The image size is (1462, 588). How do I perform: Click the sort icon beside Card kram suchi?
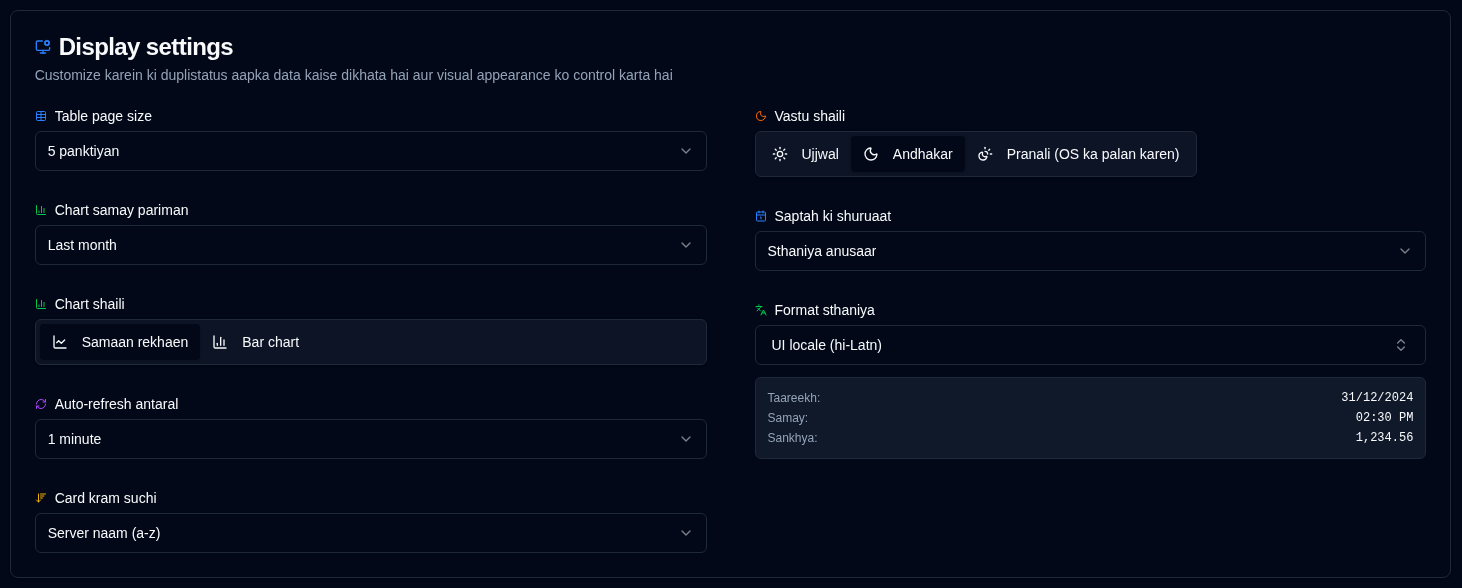pyautogui.click(x=41, y=498)
